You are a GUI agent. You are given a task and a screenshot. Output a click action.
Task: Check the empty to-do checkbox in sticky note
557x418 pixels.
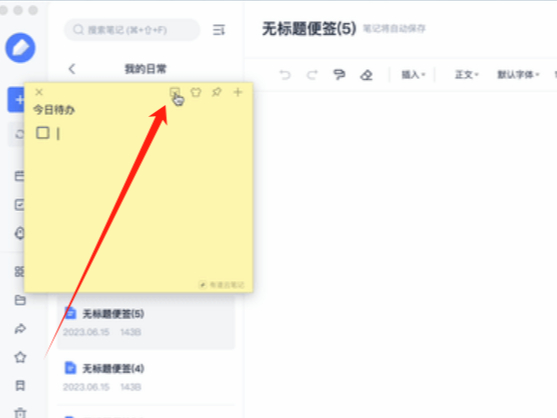43,133
